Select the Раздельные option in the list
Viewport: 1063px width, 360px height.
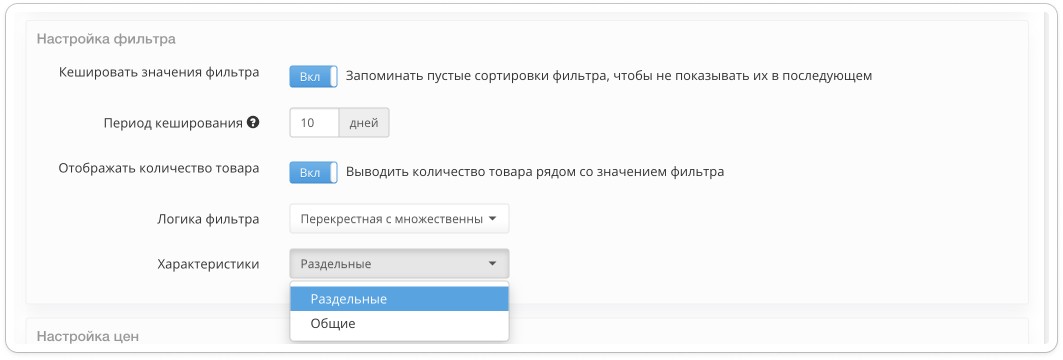click(x=399, y=299)
